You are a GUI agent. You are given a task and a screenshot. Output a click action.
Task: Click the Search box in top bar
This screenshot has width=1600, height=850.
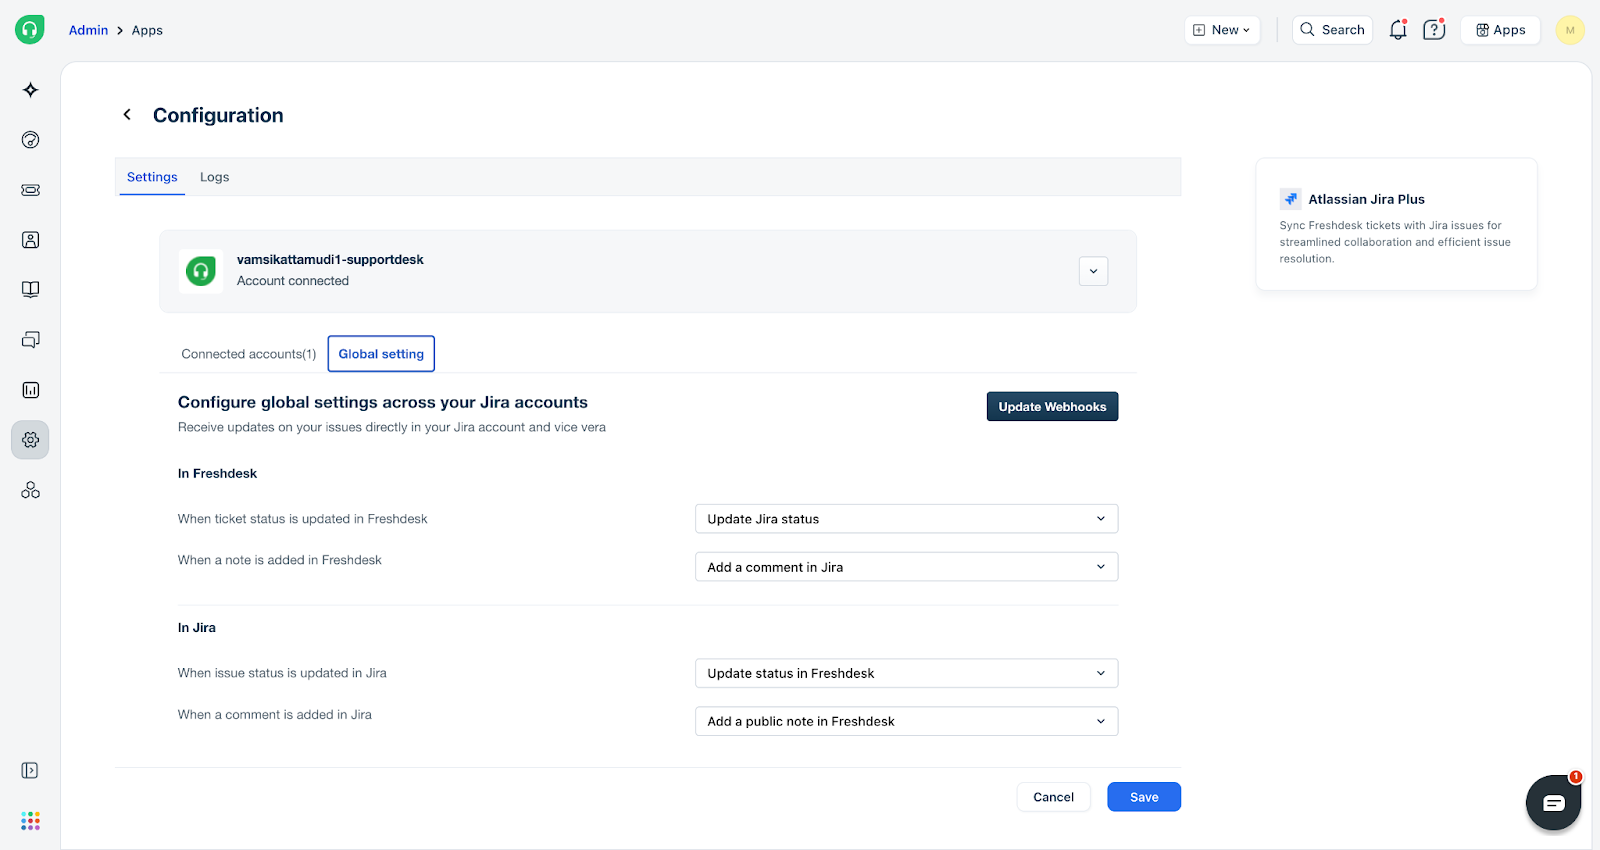(1332, 30)
